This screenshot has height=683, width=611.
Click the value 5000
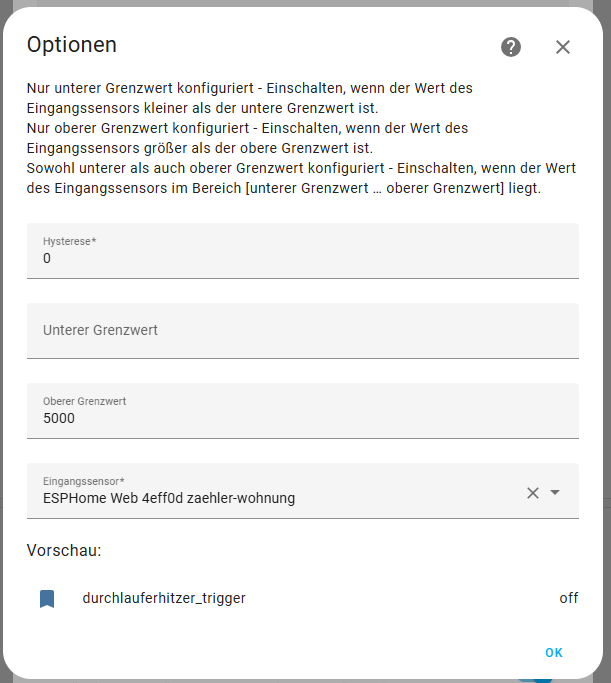click(x=59, y=418)
